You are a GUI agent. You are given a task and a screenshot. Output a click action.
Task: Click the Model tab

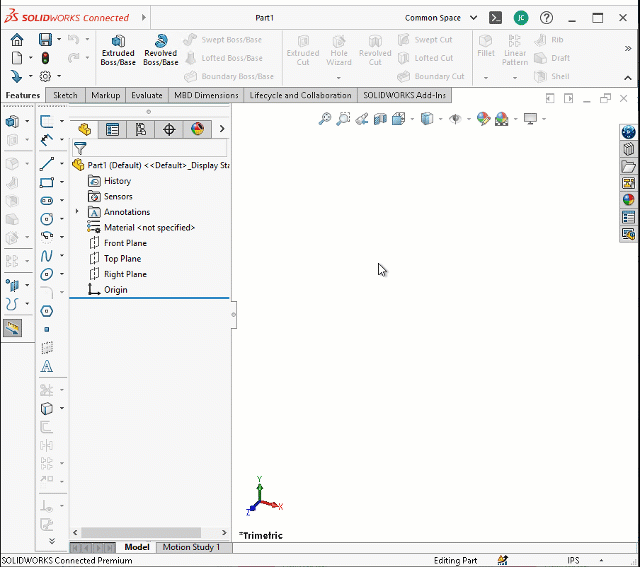click(137, 547)
